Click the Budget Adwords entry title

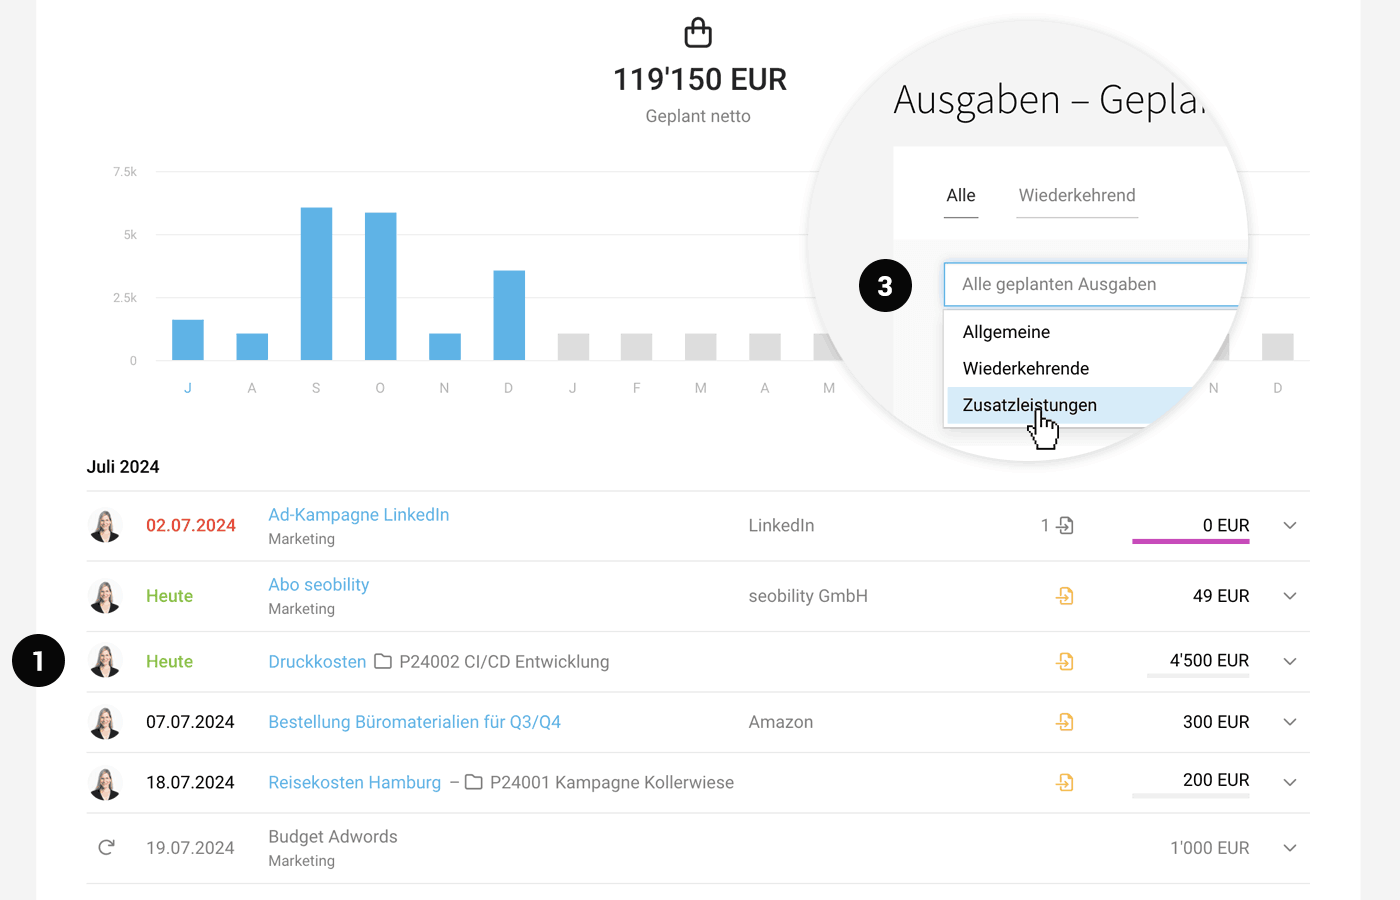333,837
